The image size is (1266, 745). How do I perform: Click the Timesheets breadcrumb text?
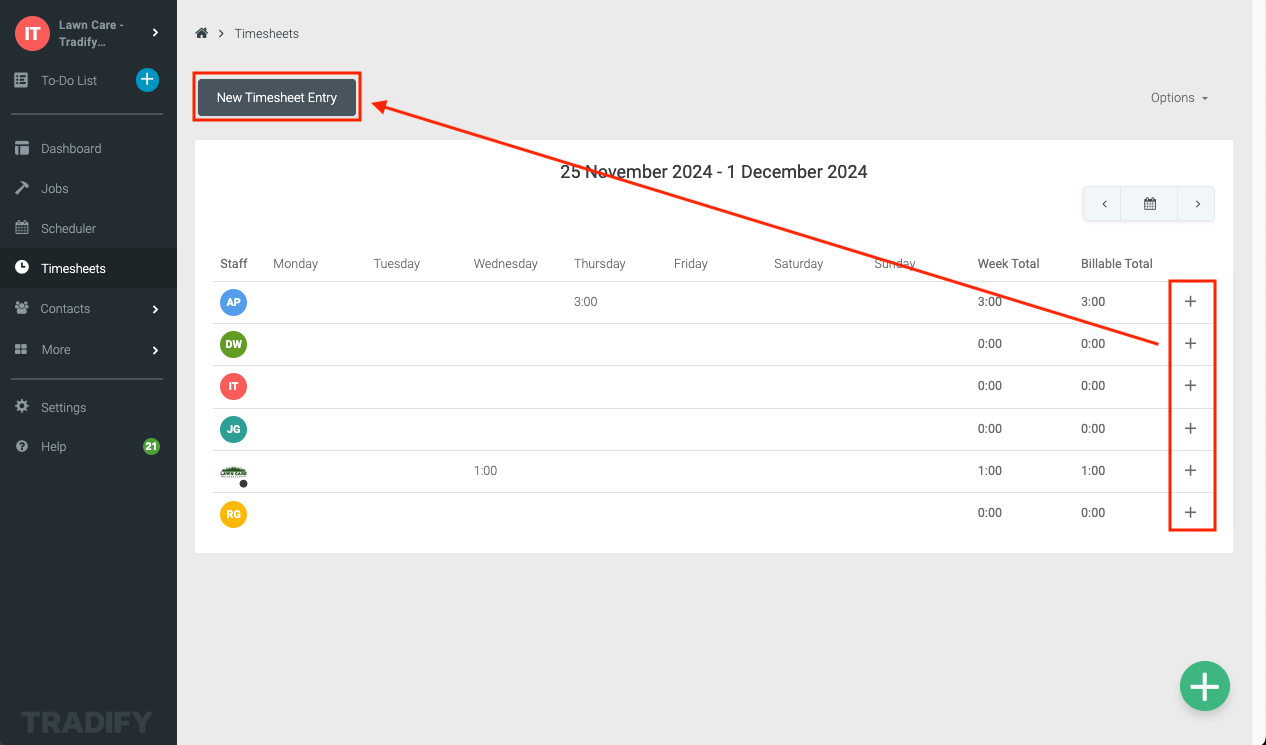coord(266,33)
